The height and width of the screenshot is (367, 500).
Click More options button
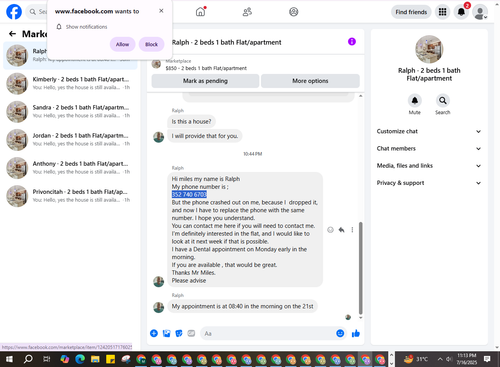(x=310, y=81)
